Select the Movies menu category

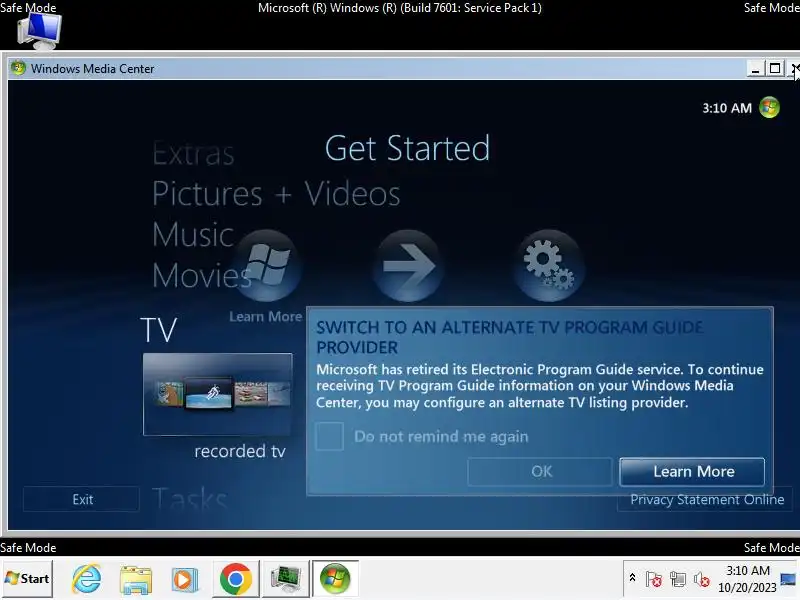(x=202, y=276)
